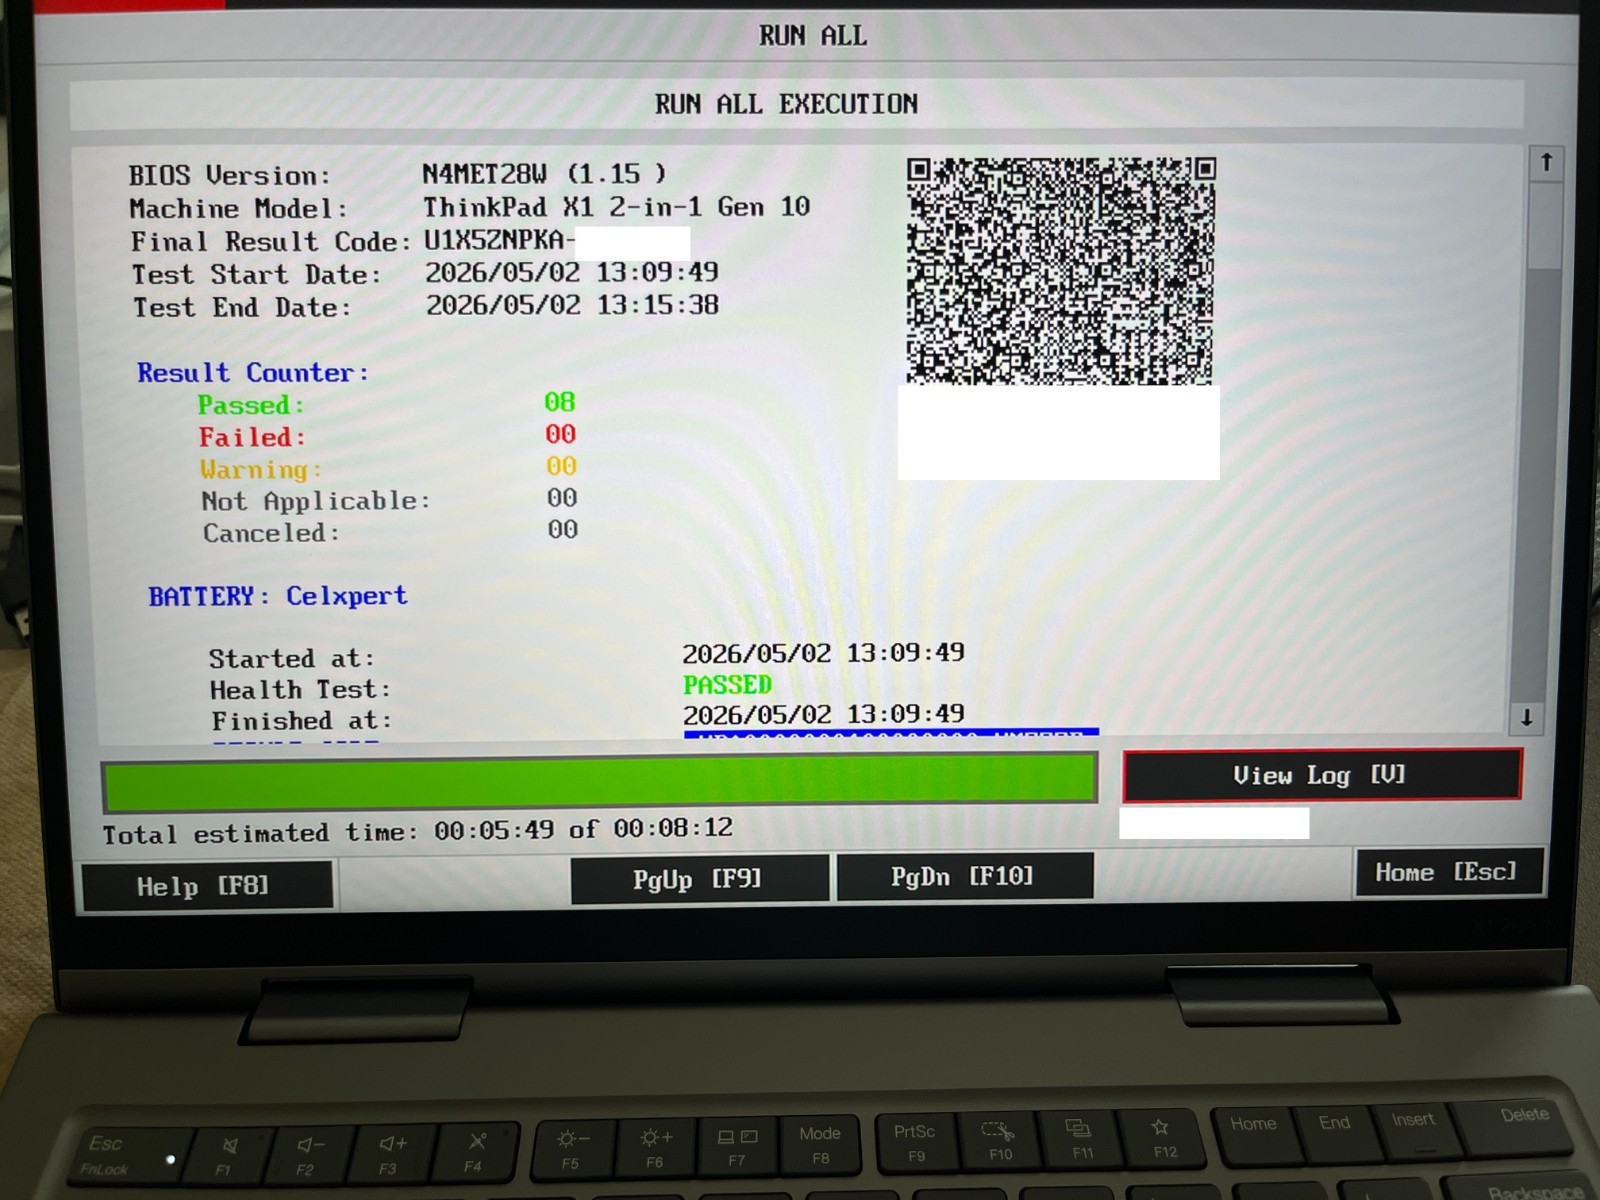The width and height of the screenshot is (1600, 1200).
Task: Click the Canceled count 00
Action: [563, 529]
